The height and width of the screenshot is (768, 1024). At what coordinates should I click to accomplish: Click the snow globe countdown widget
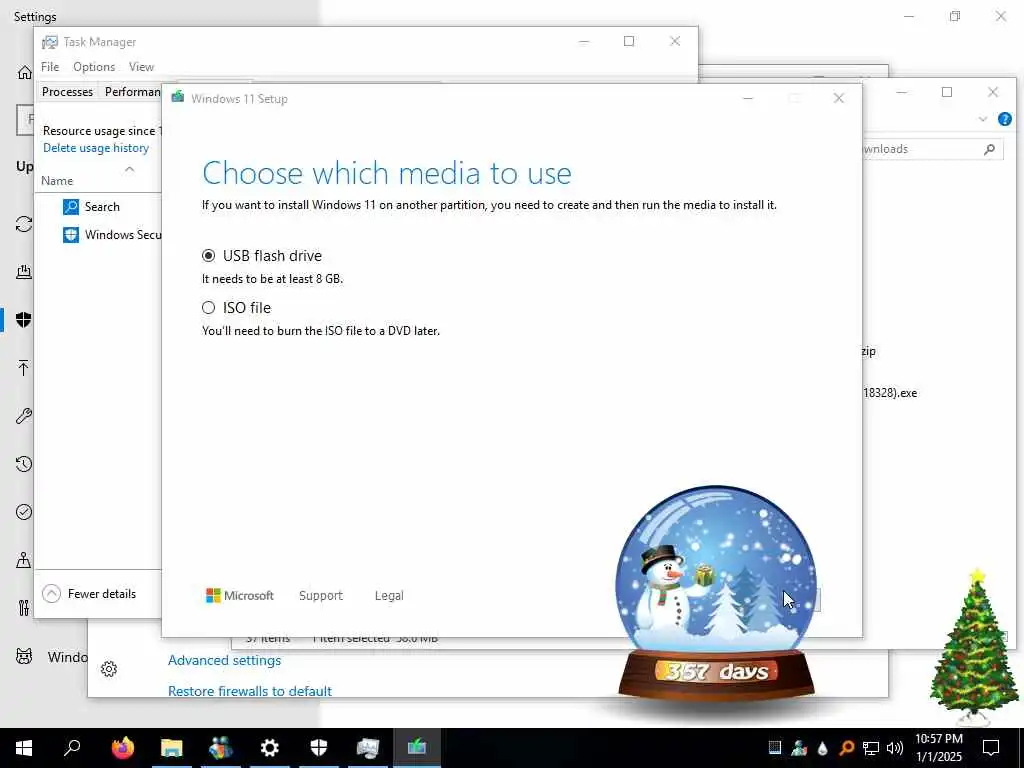point(716,594)
